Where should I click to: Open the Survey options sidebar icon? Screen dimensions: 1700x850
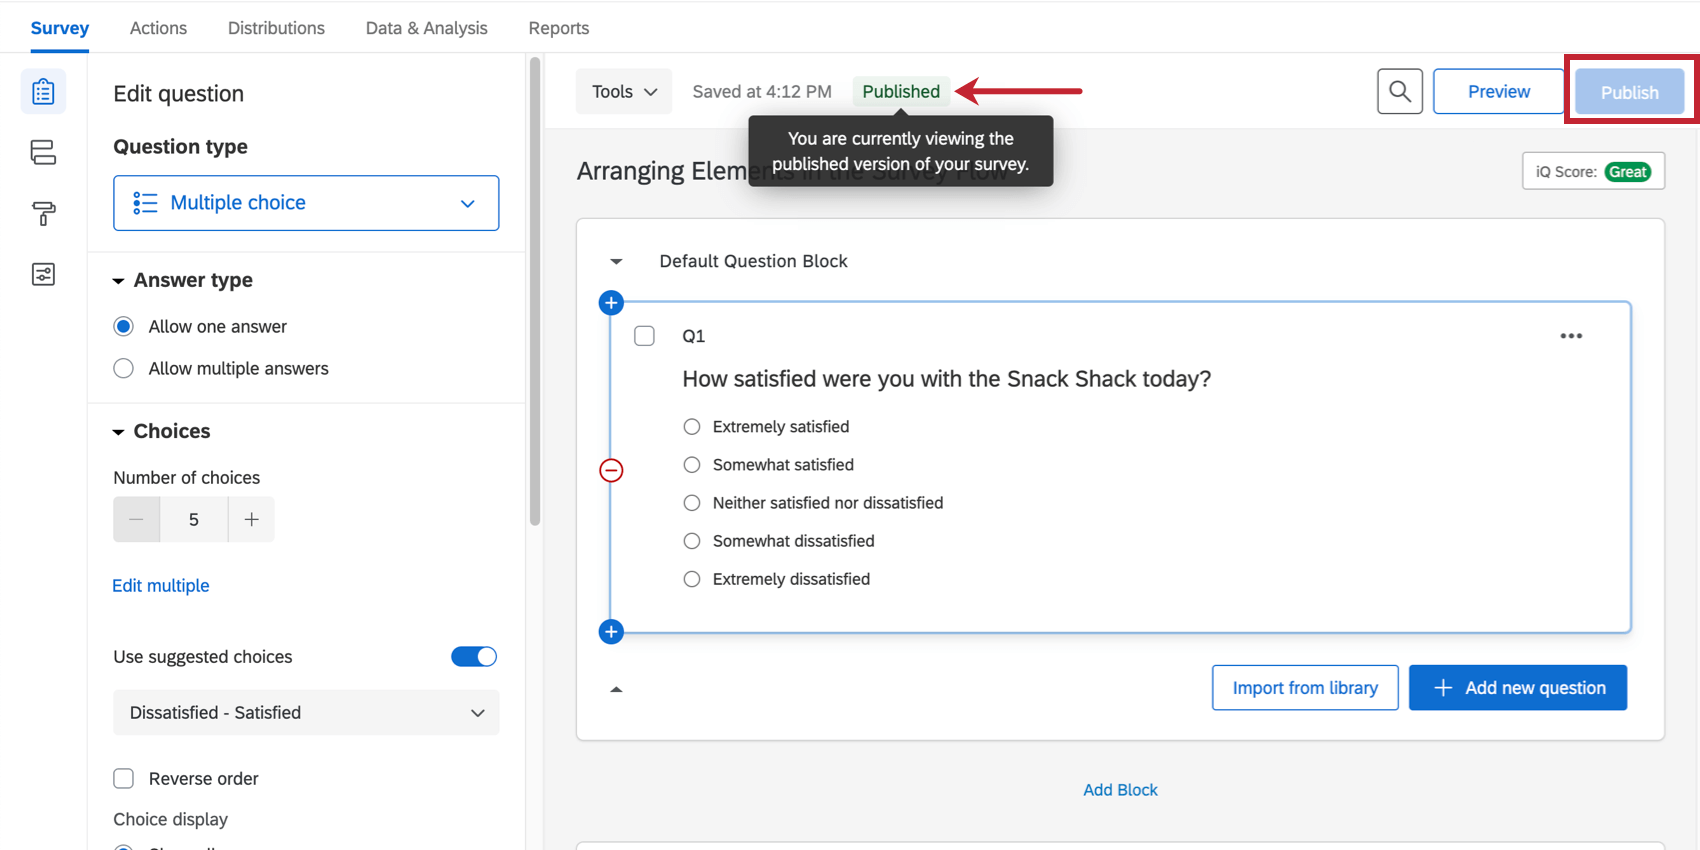[43, 274]
